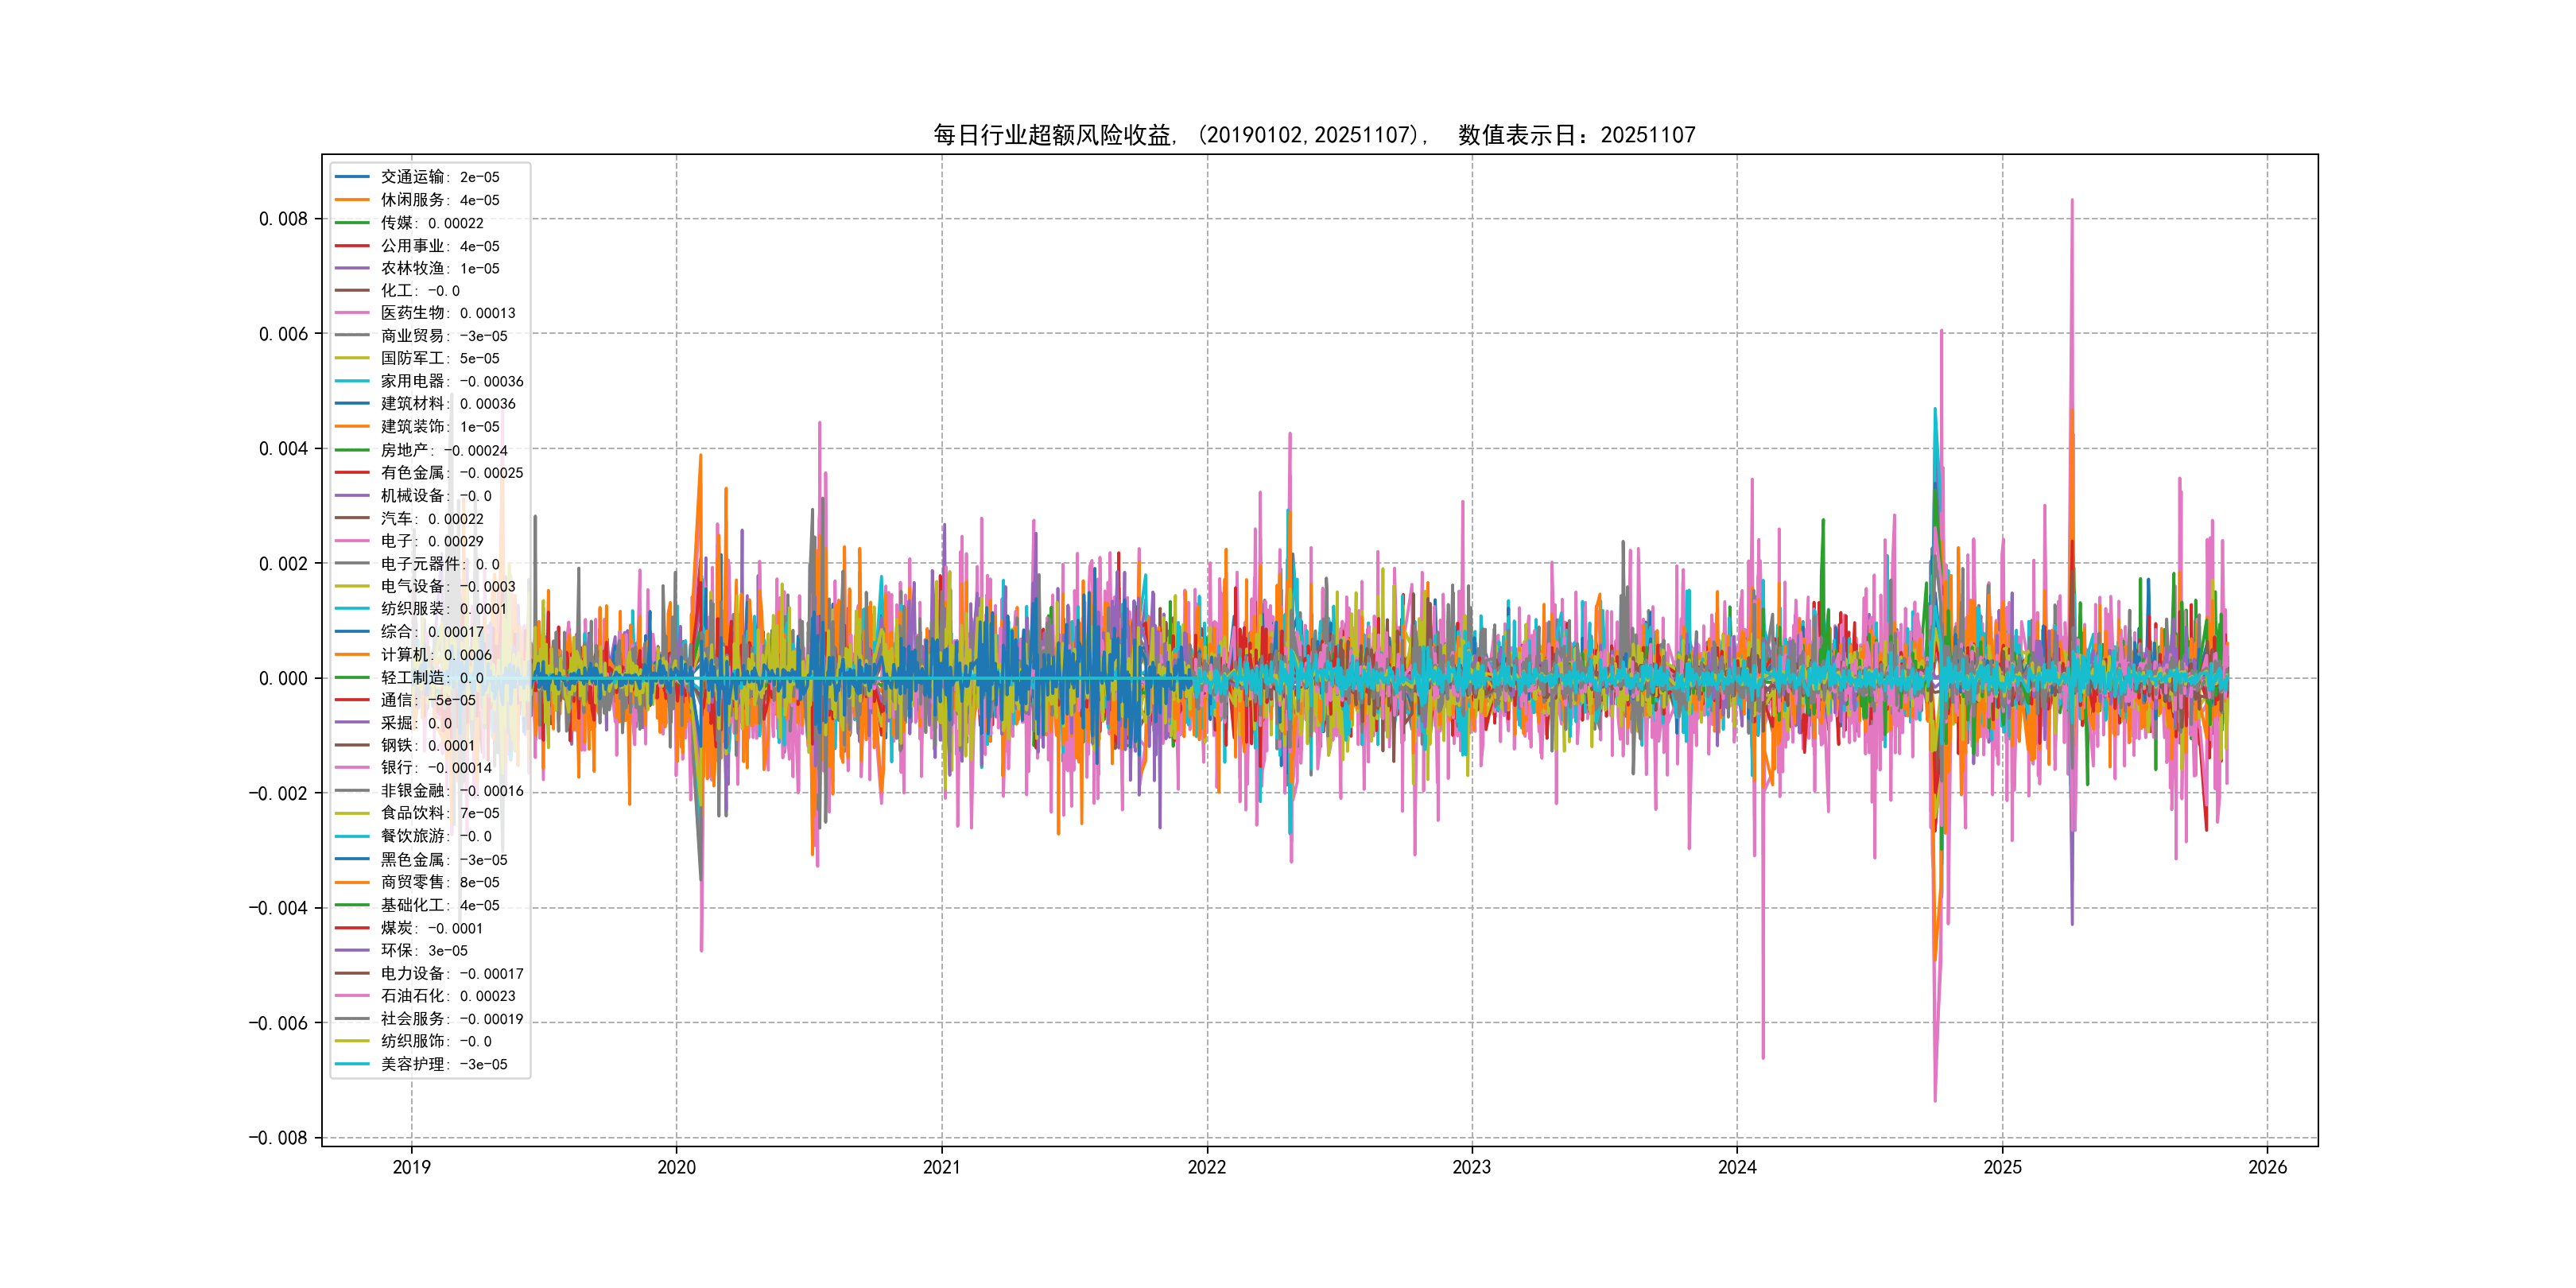The image size is (2576, 1288).
Task: Click the 家用电器 cyan legend swatch
Action: [x=352, y=381]
